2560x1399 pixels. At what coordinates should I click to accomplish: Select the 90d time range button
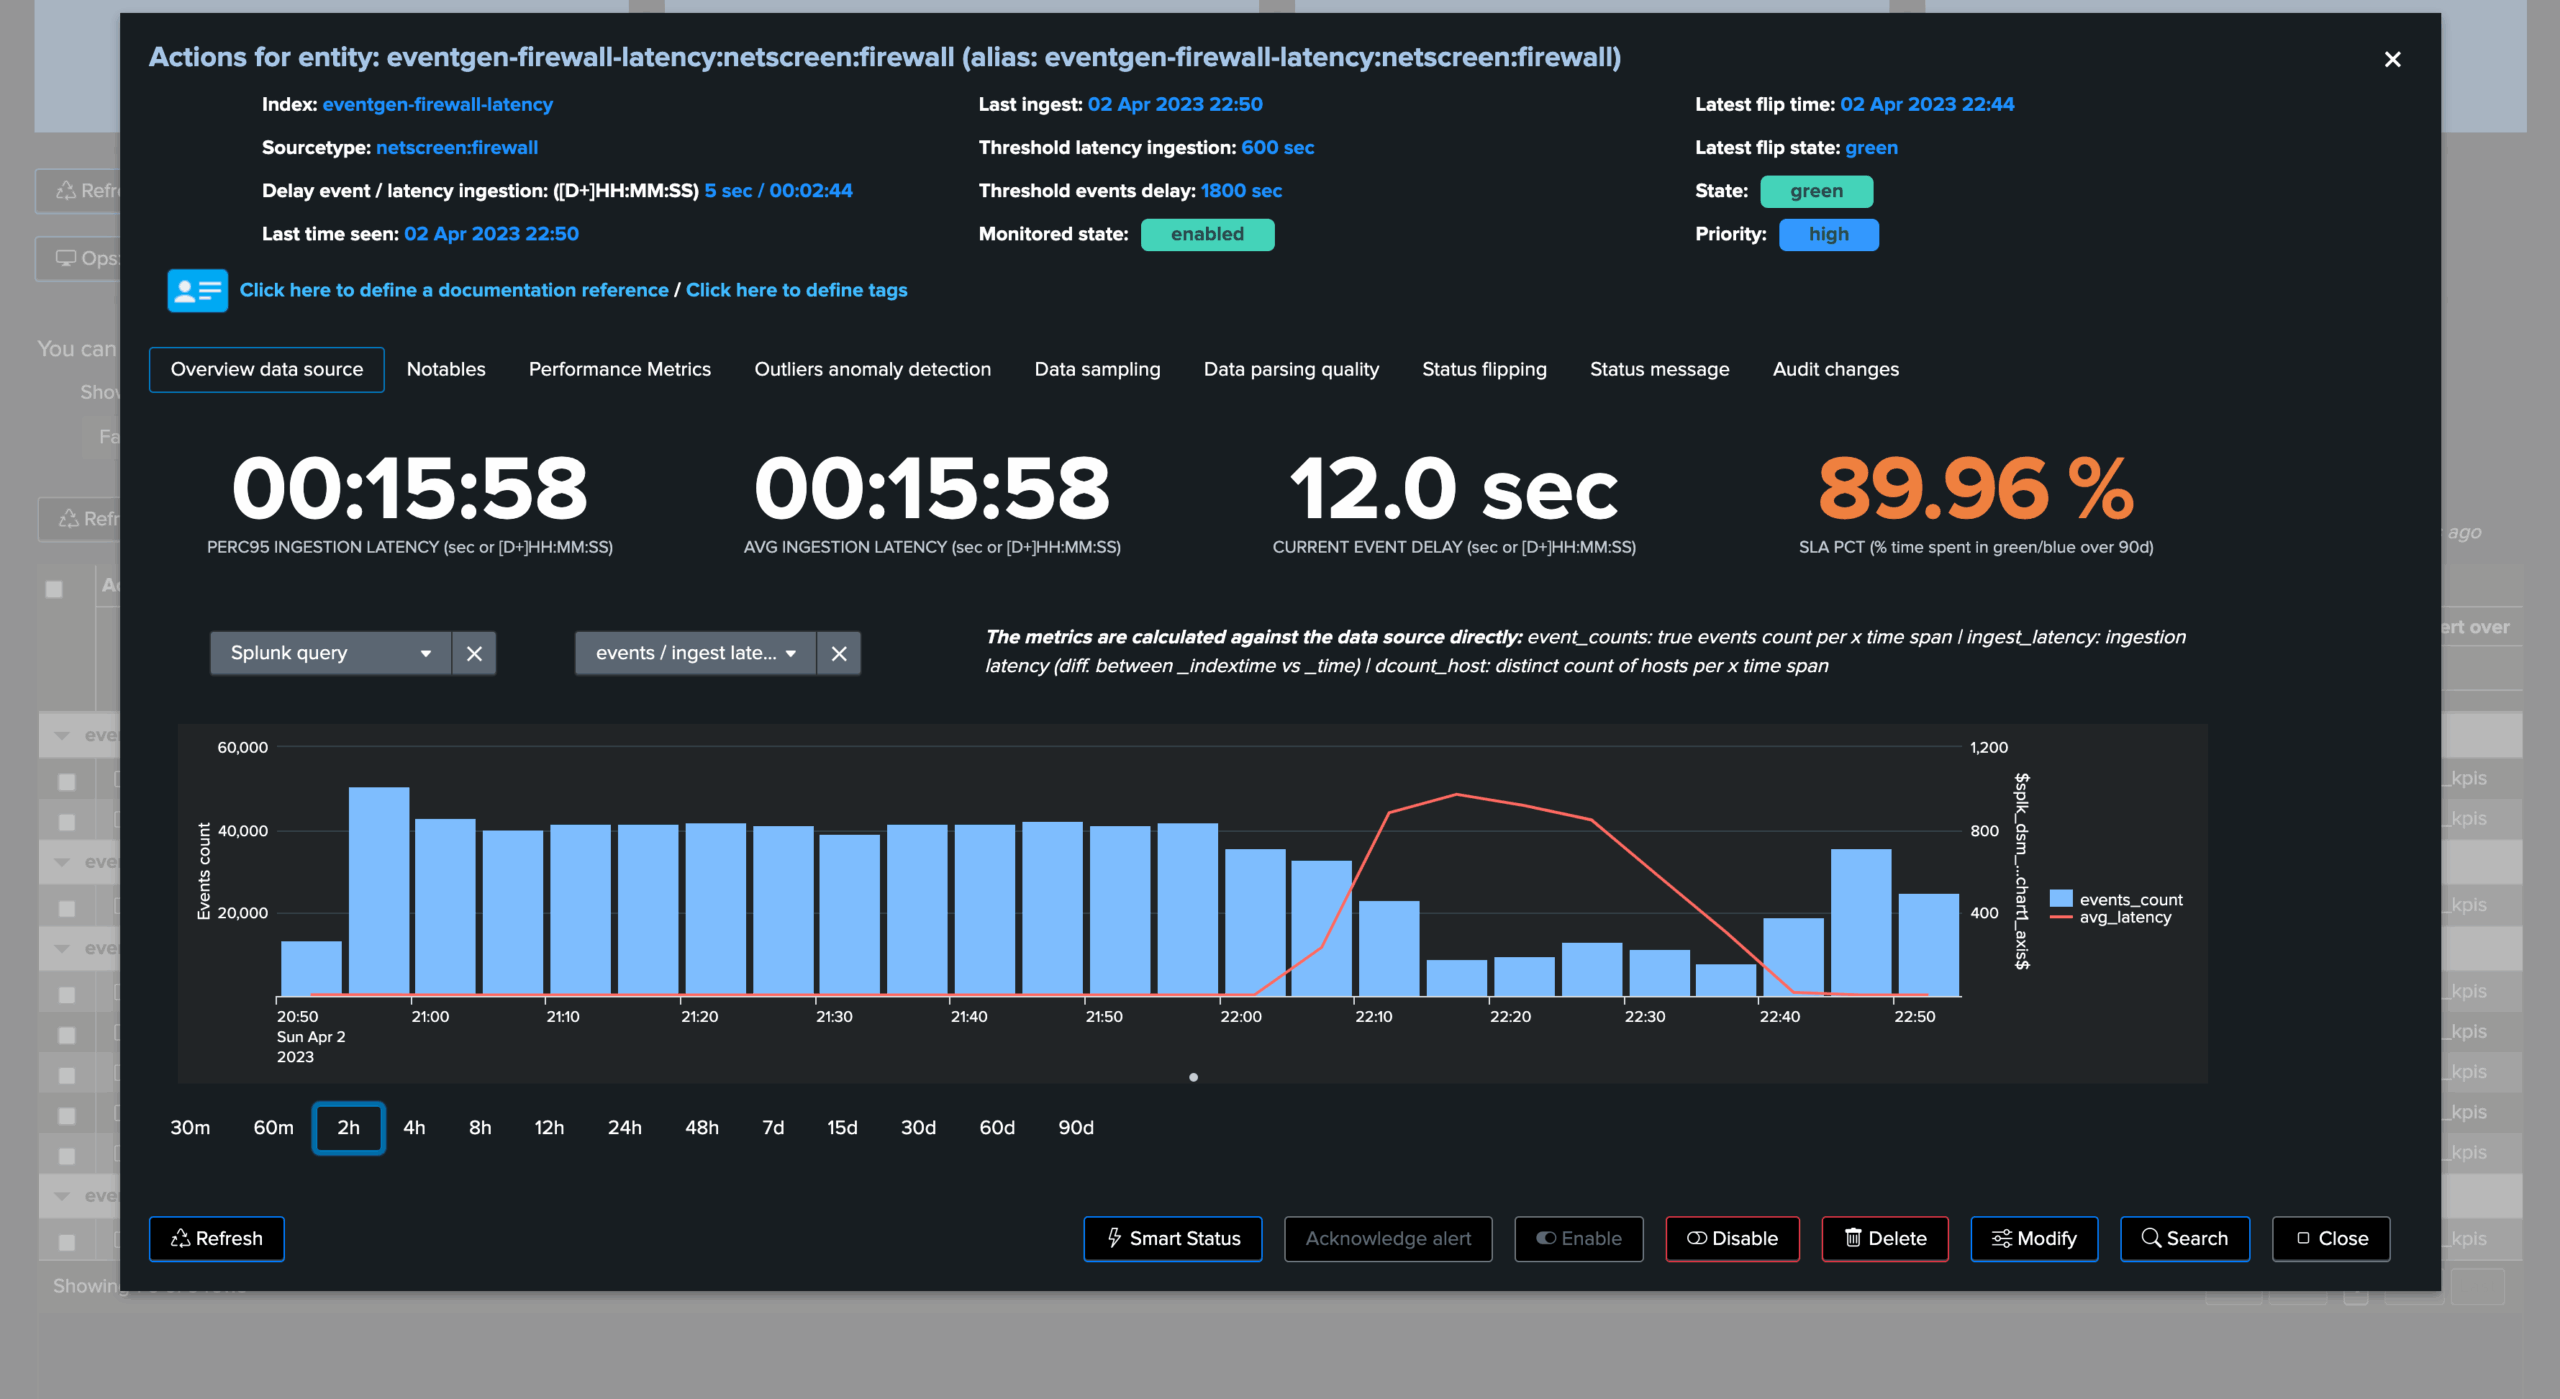point(1076,1127)
